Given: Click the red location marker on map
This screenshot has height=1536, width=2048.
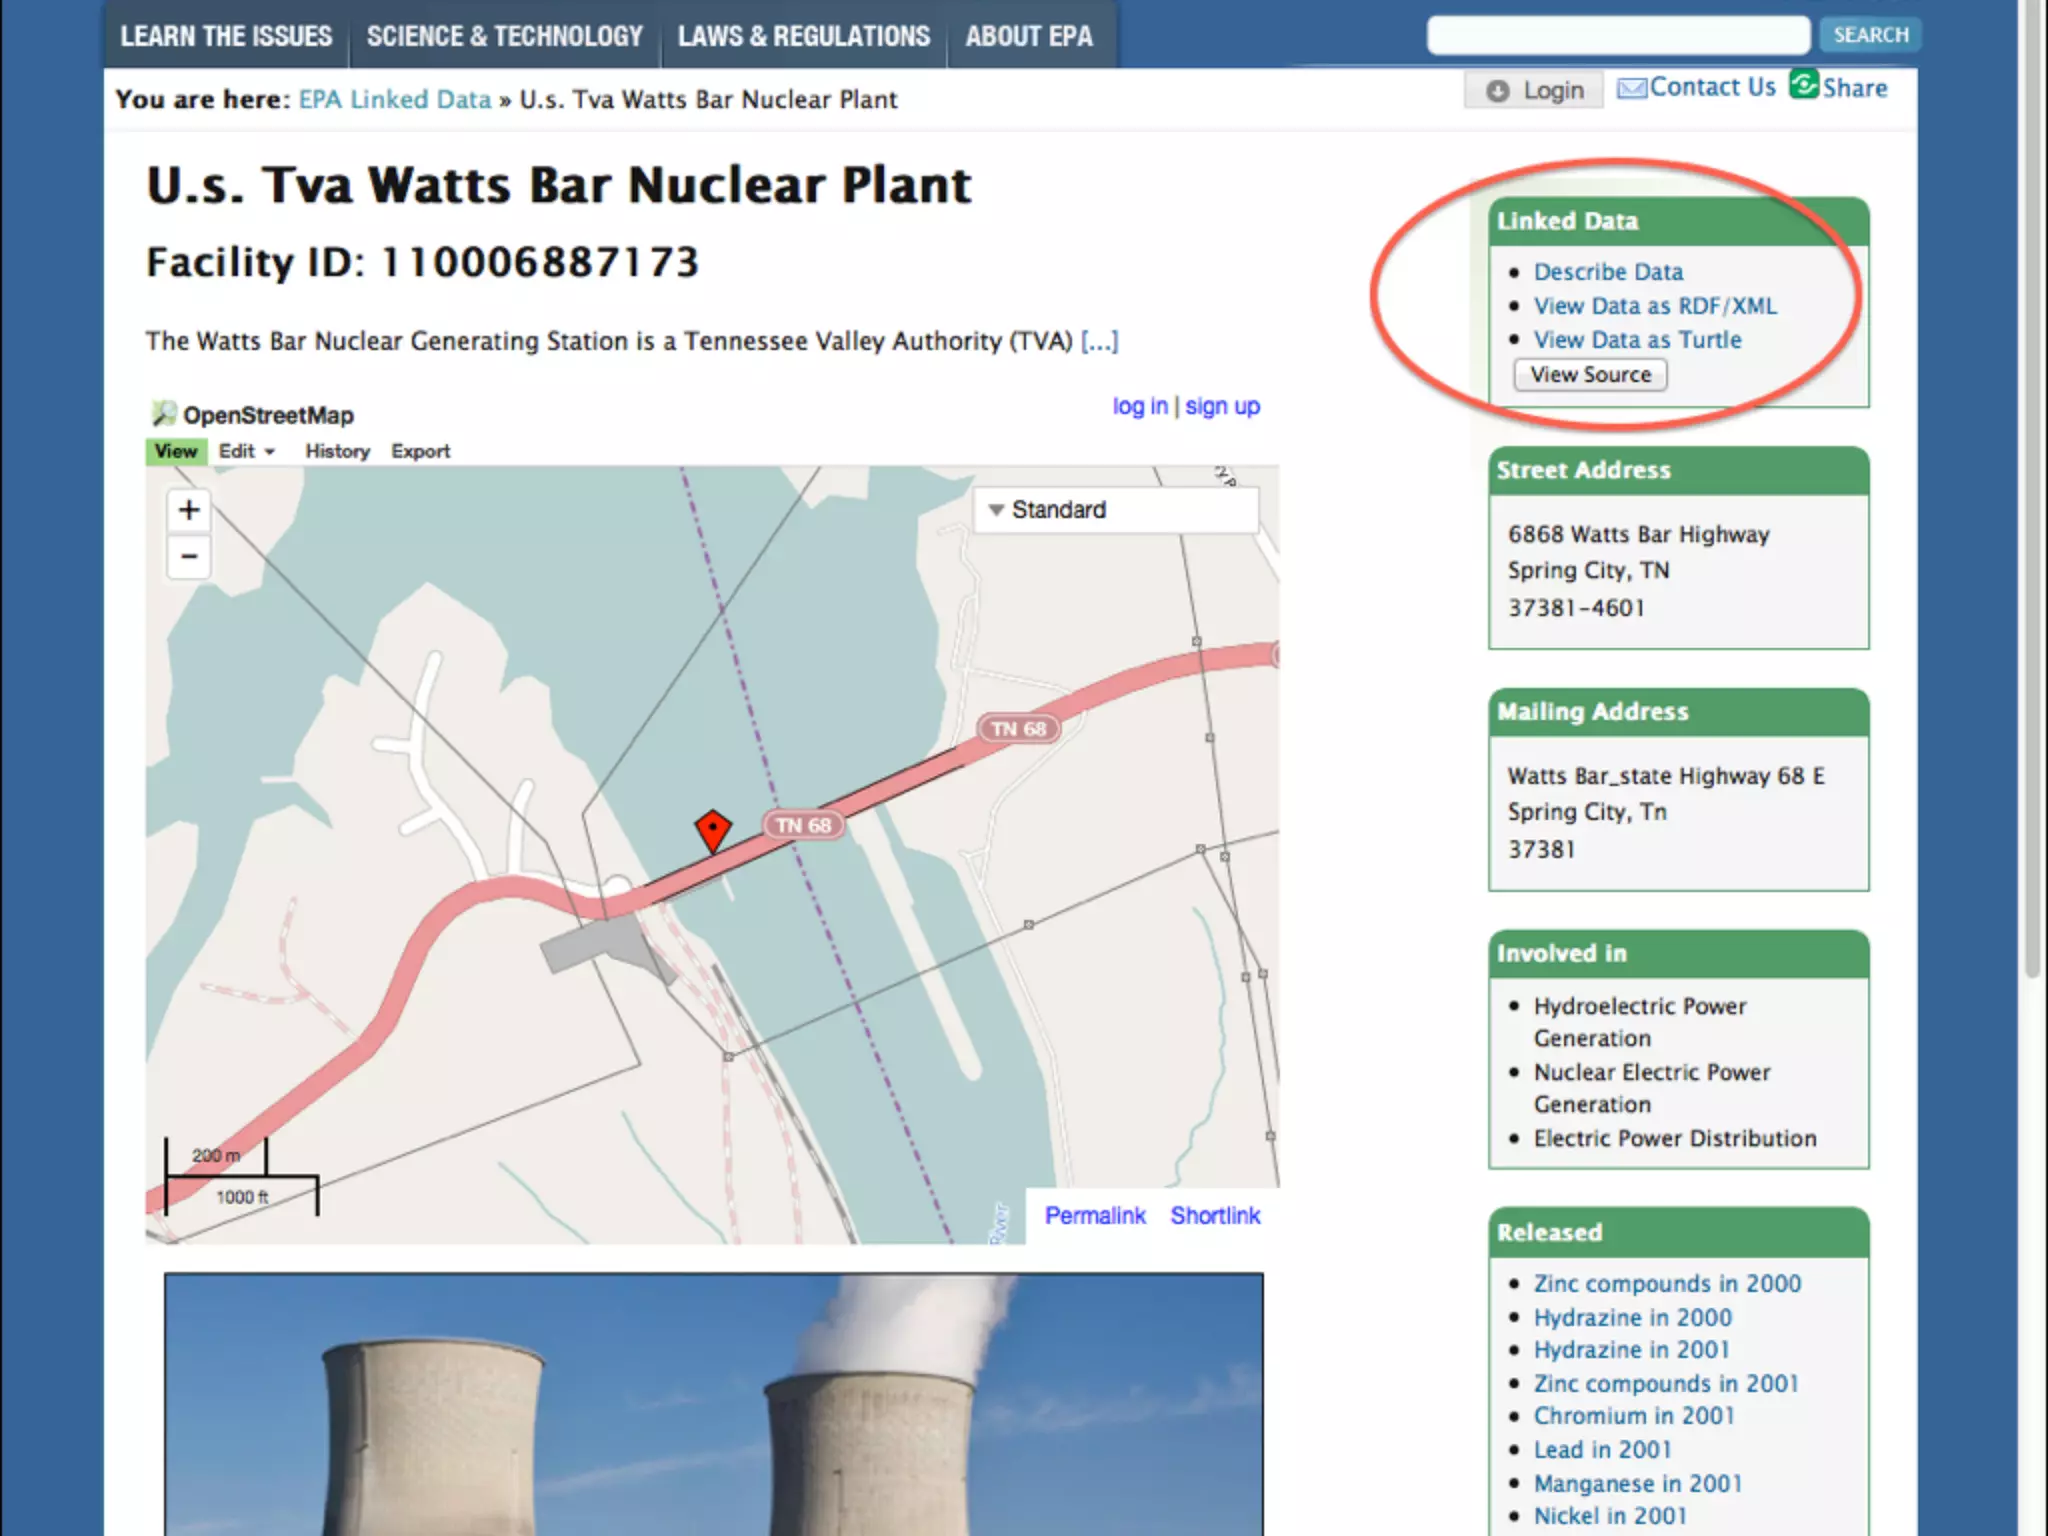Looking at the screenshot, I should [712, 830].
